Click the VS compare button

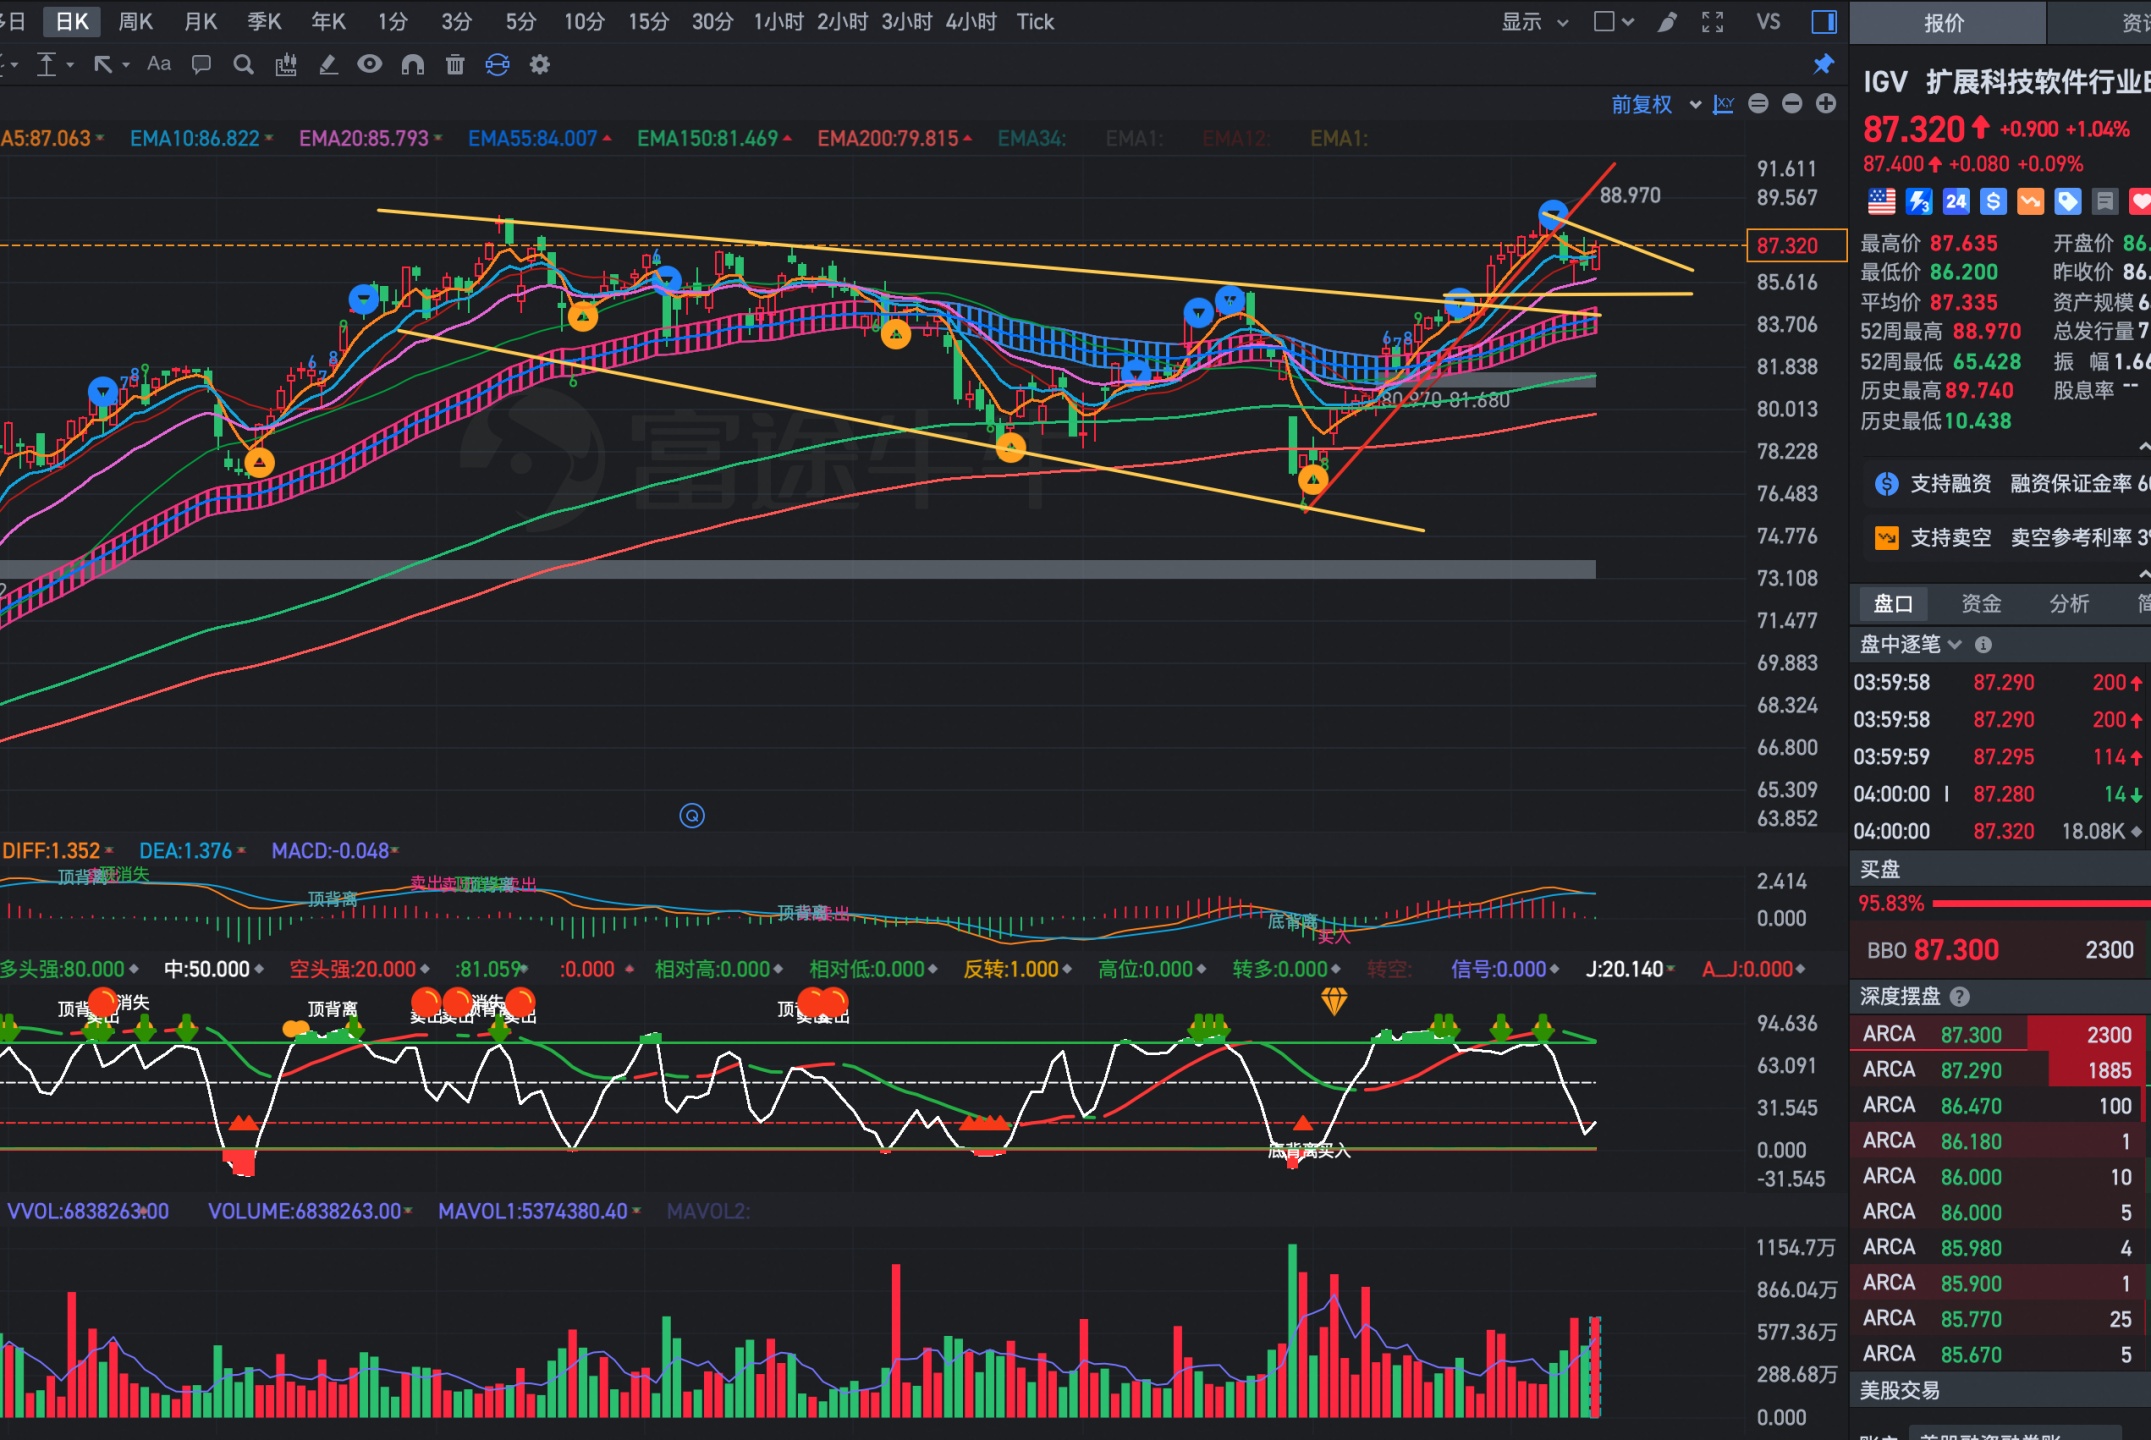coord(1768,22)
